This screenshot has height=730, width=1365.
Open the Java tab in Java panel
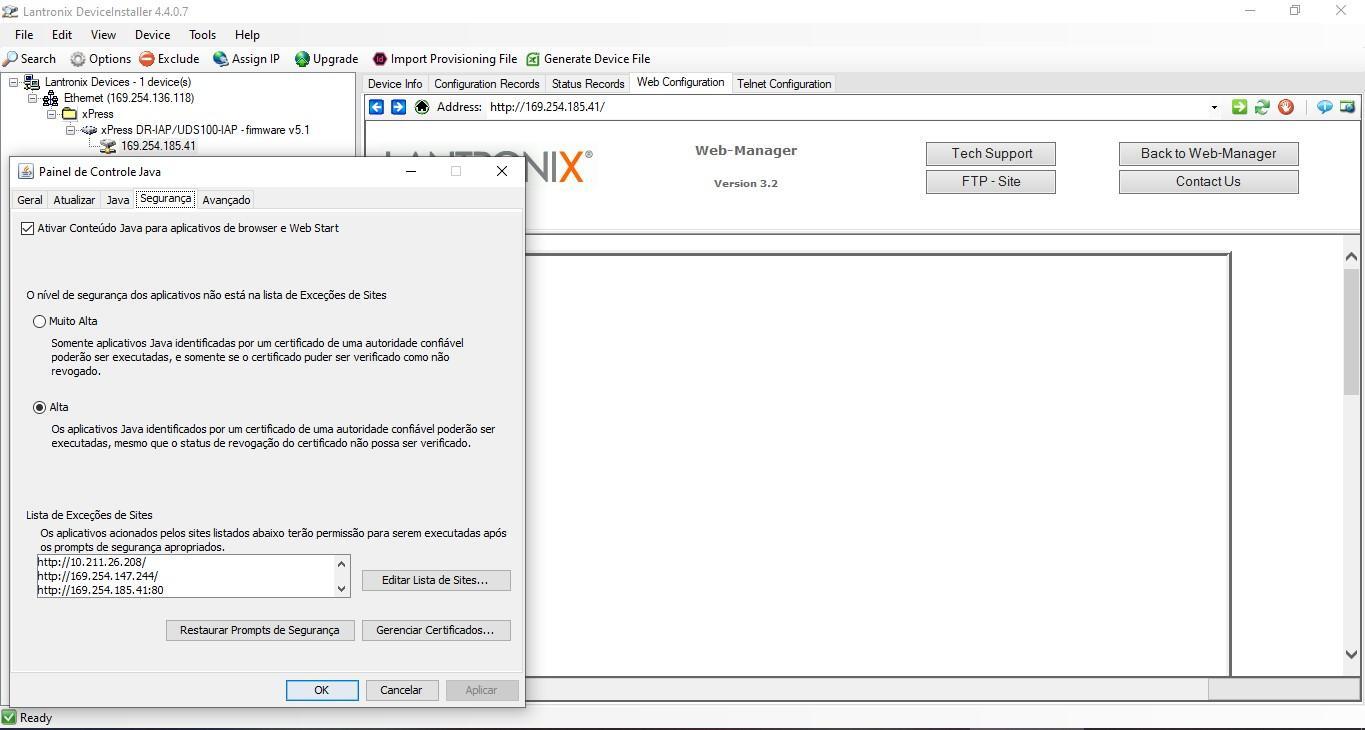(118, 200)
